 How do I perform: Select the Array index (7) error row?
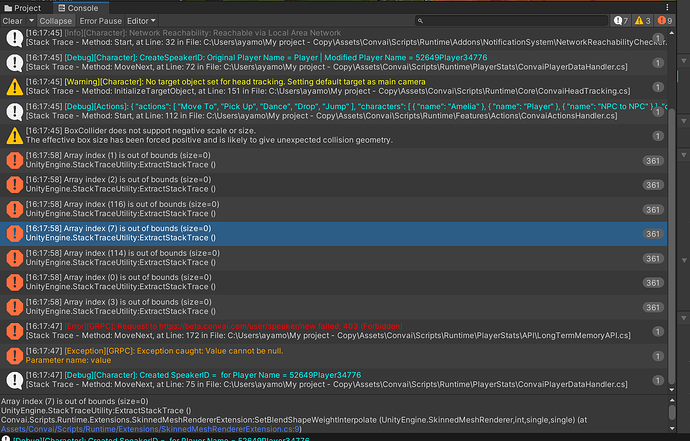[300, 234]
